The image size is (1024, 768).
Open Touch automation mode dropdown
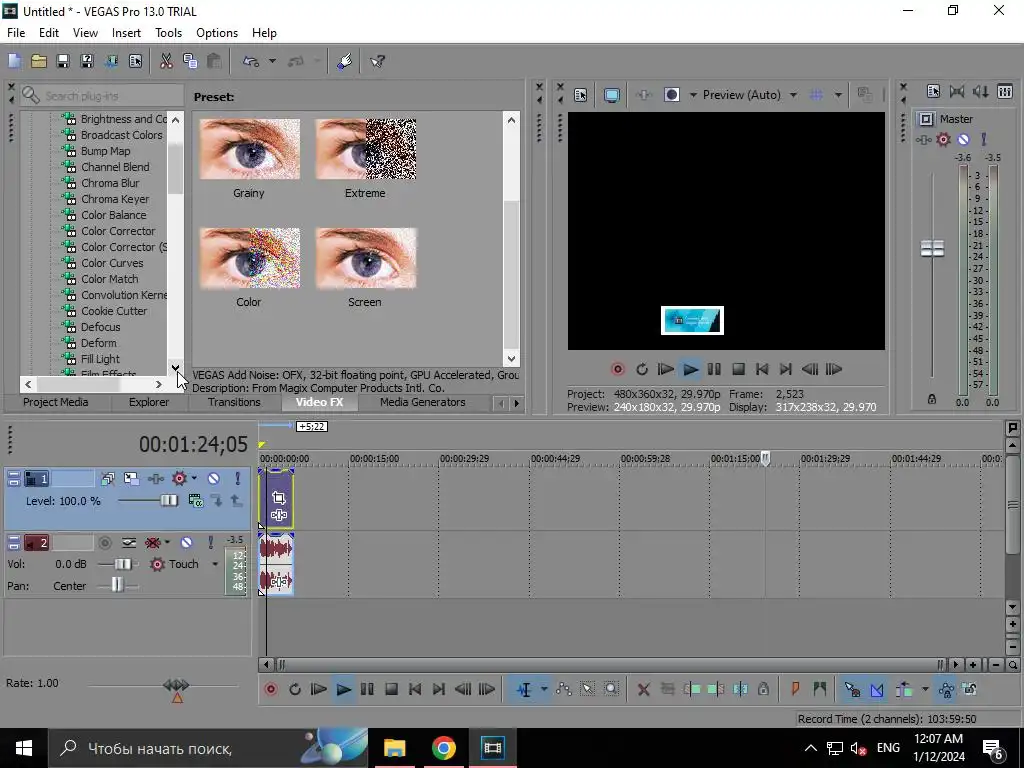(x=215, y=564)
